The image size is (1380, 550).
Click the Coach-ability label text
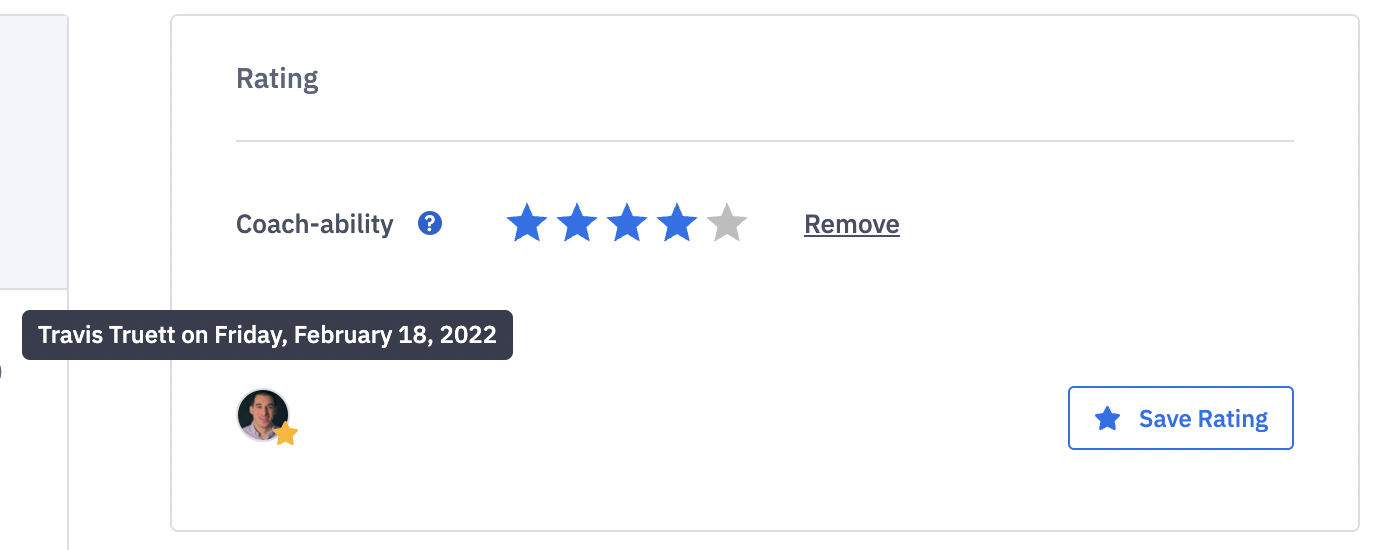click(x=315, y=224)
